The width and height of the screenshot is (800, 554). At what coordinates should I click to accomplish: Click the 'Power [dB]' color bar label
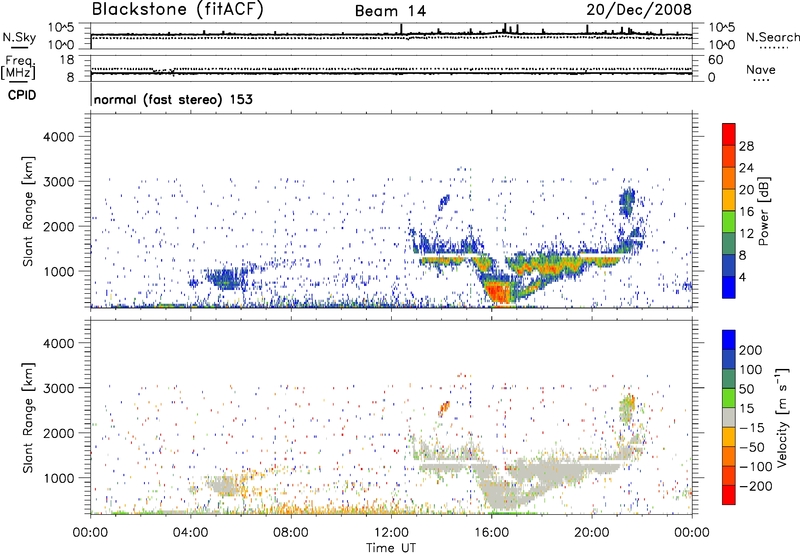click(x=764, y=211)
